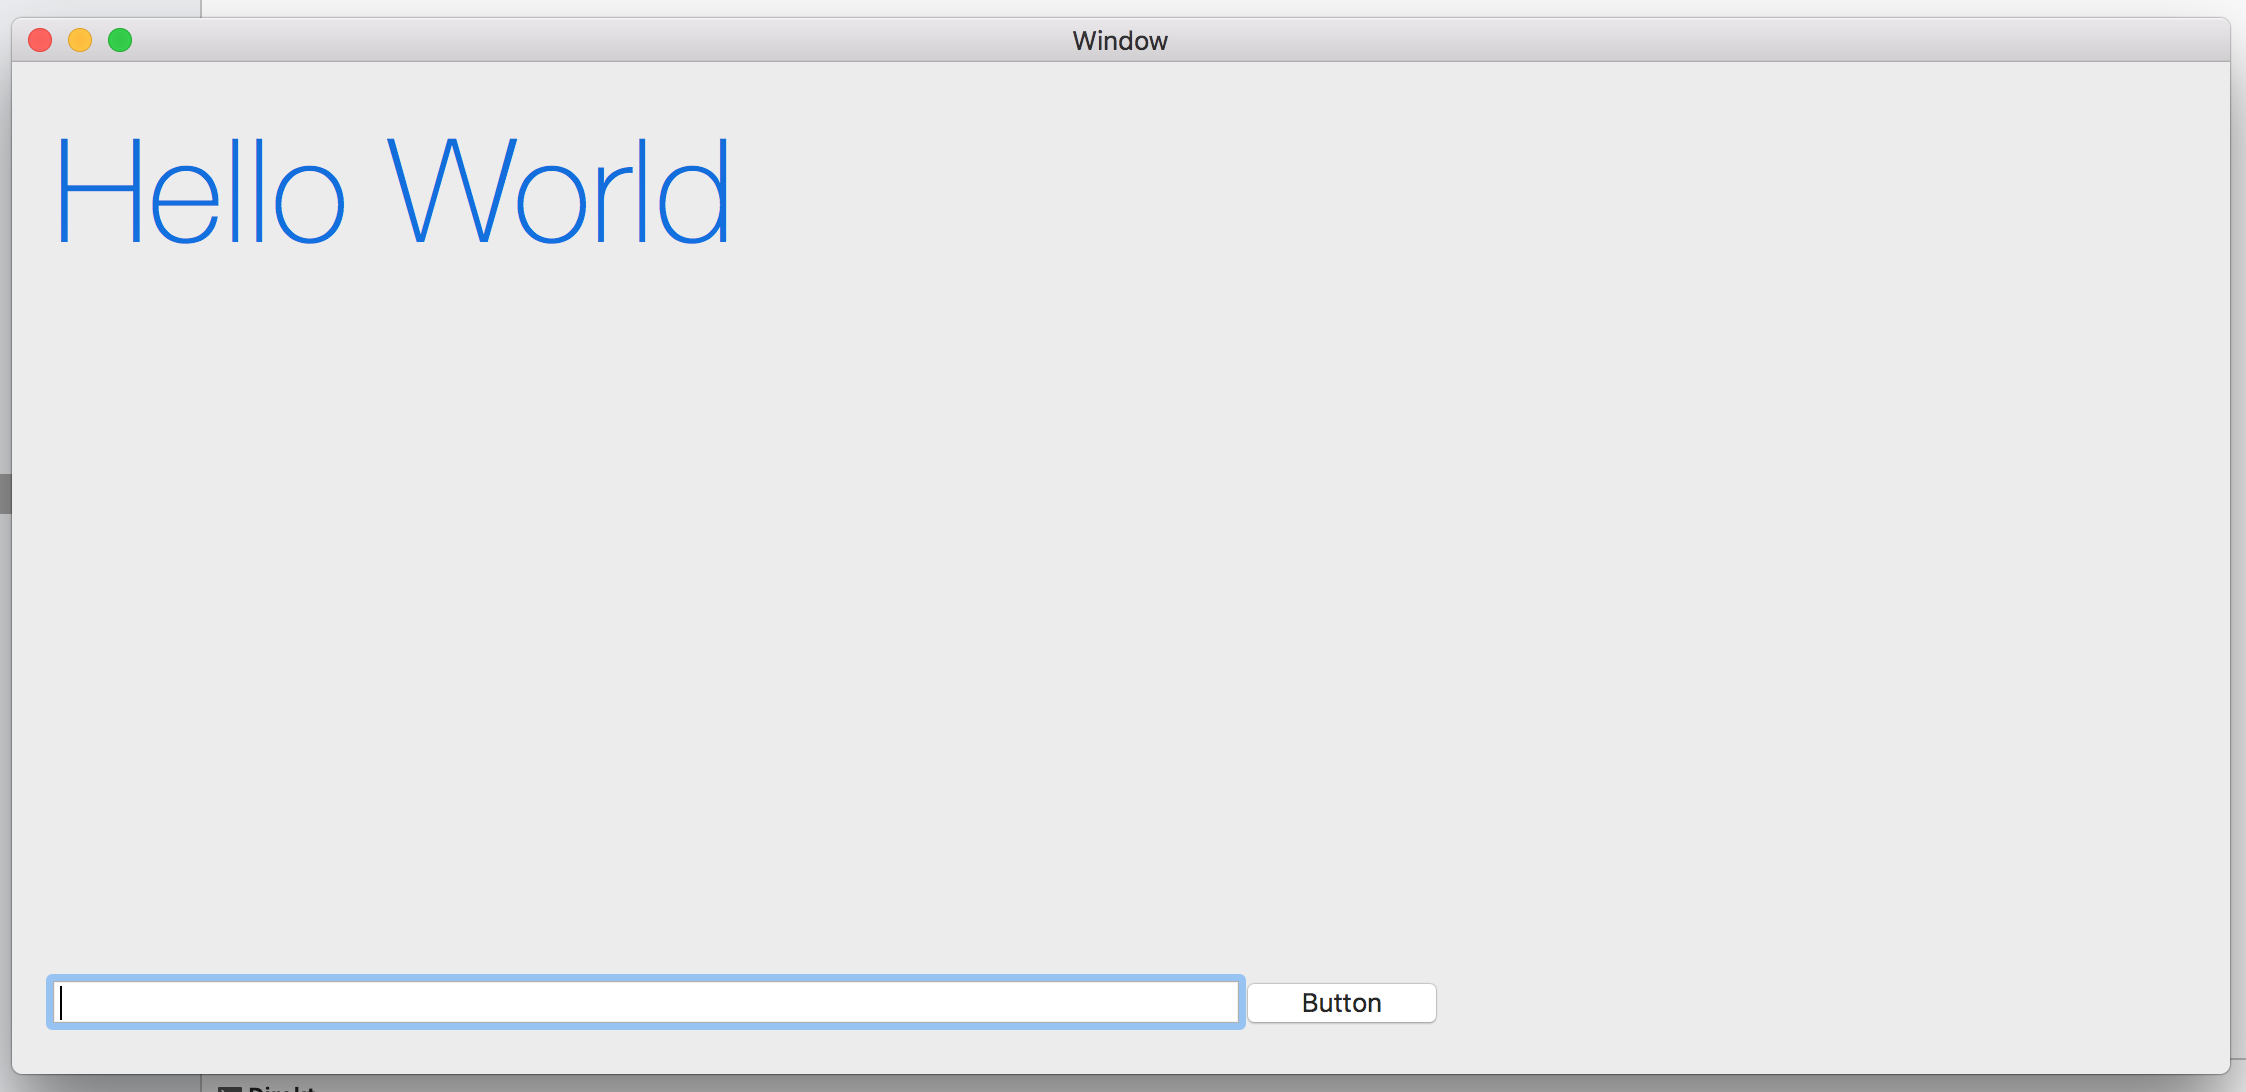The width and height of the screenshot is (2246, 1092).
Task: Click blank center of window content
Action: click(x=1120, y=560)
